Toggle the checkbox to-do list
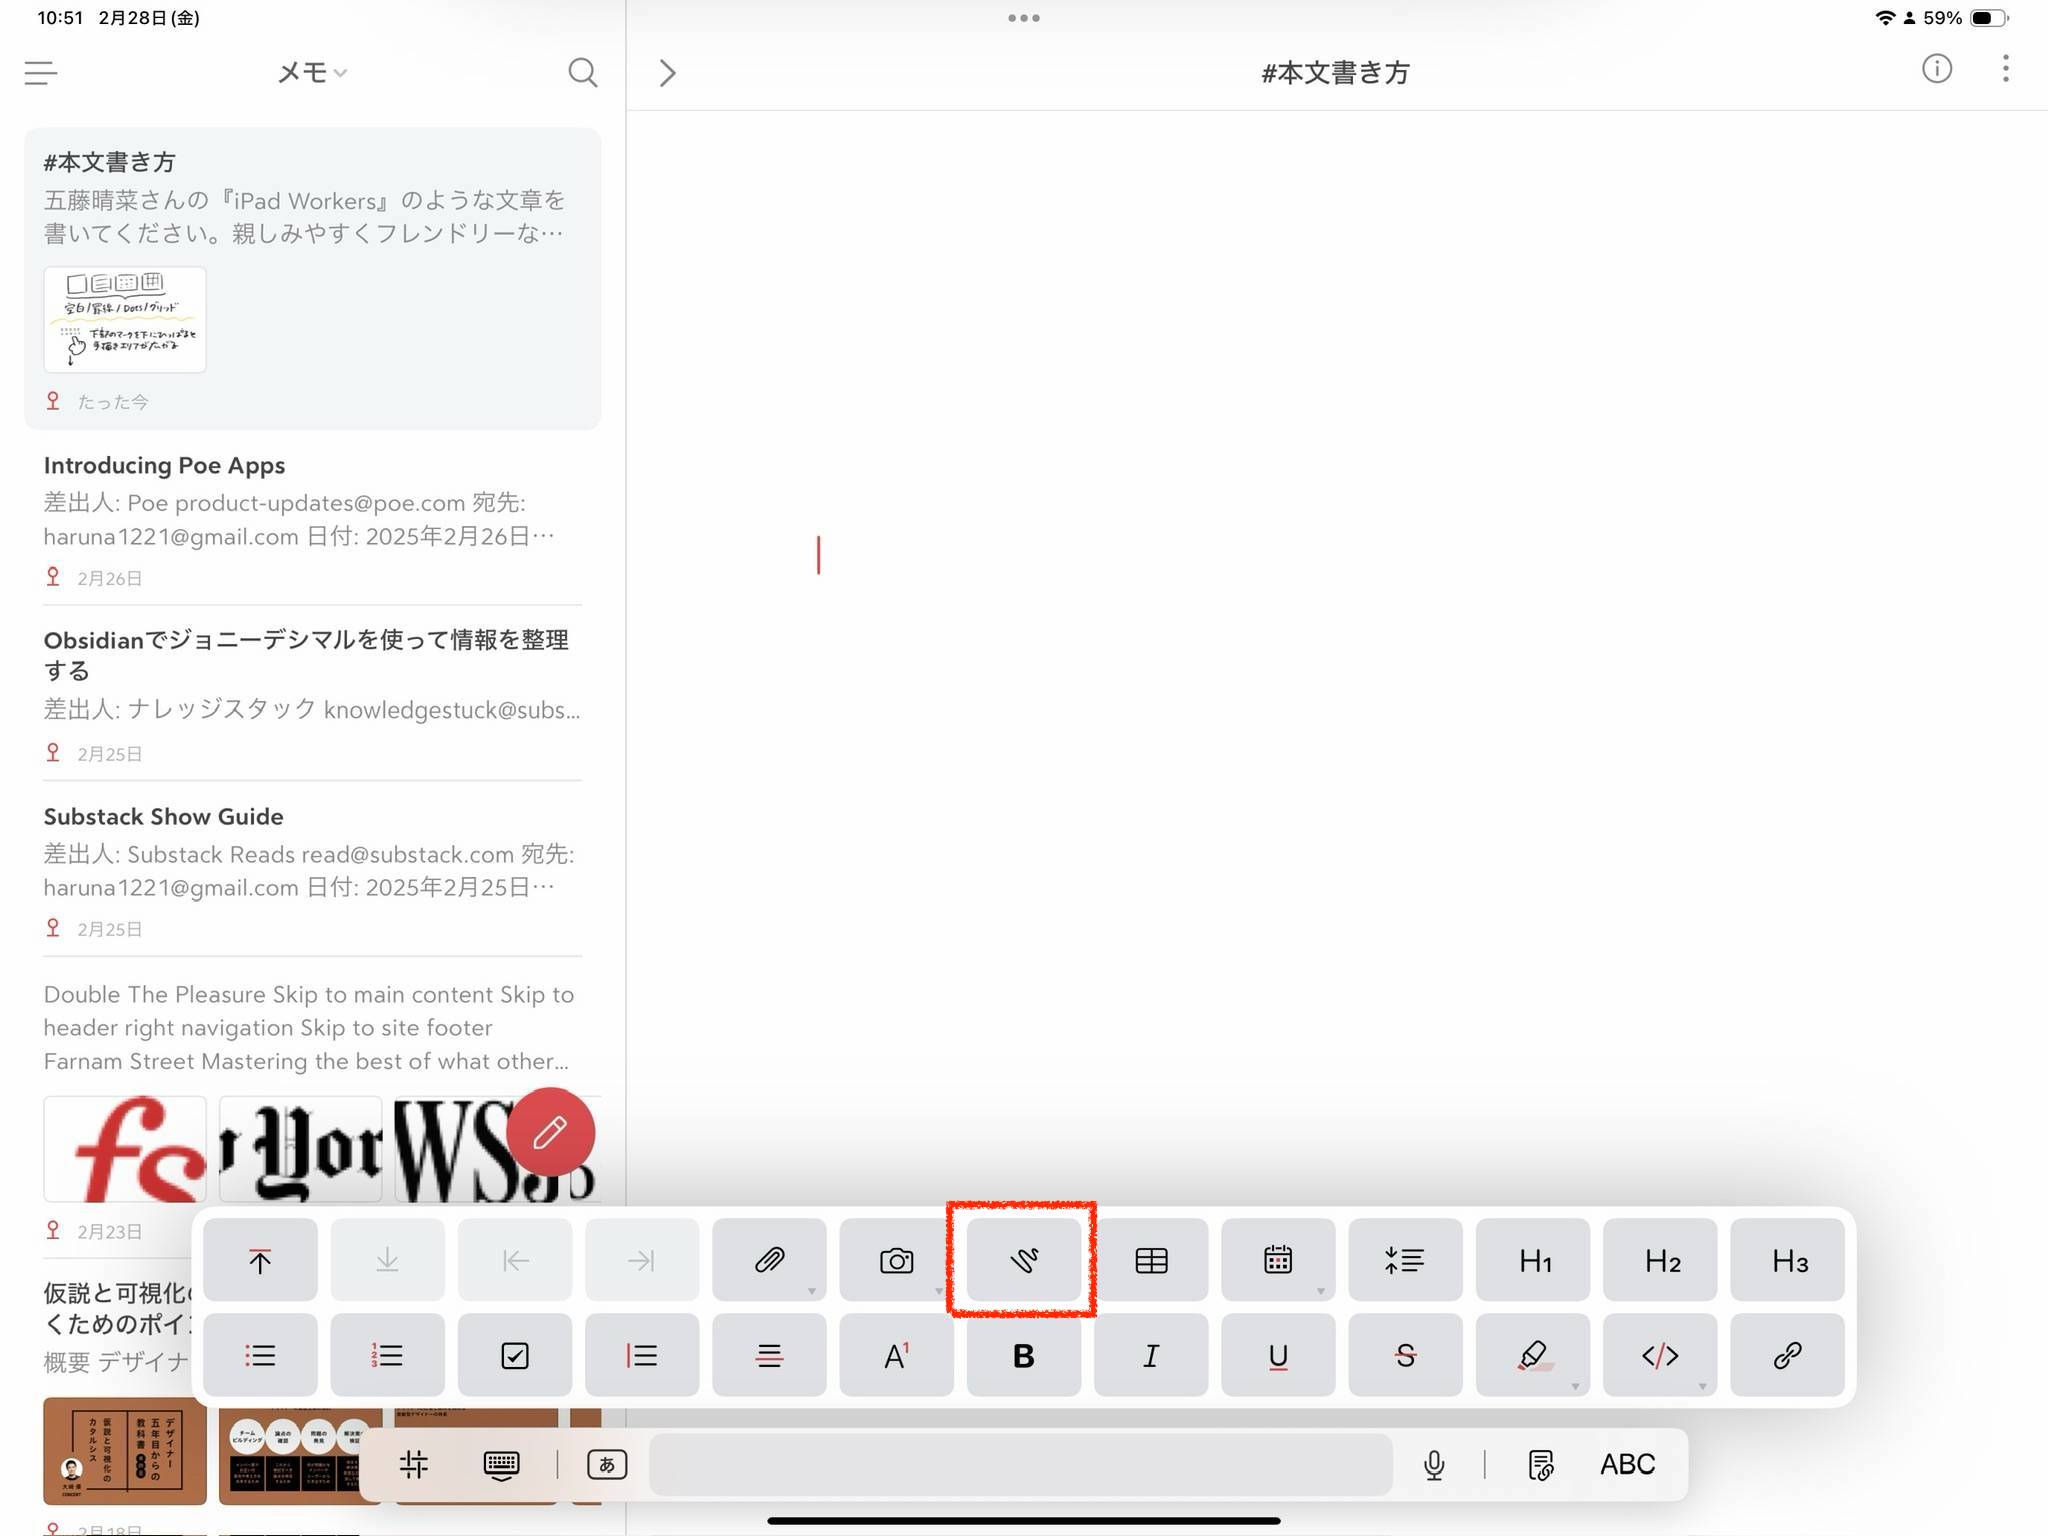The width and height of the screenshot is (2048, 1536). 515,1355
